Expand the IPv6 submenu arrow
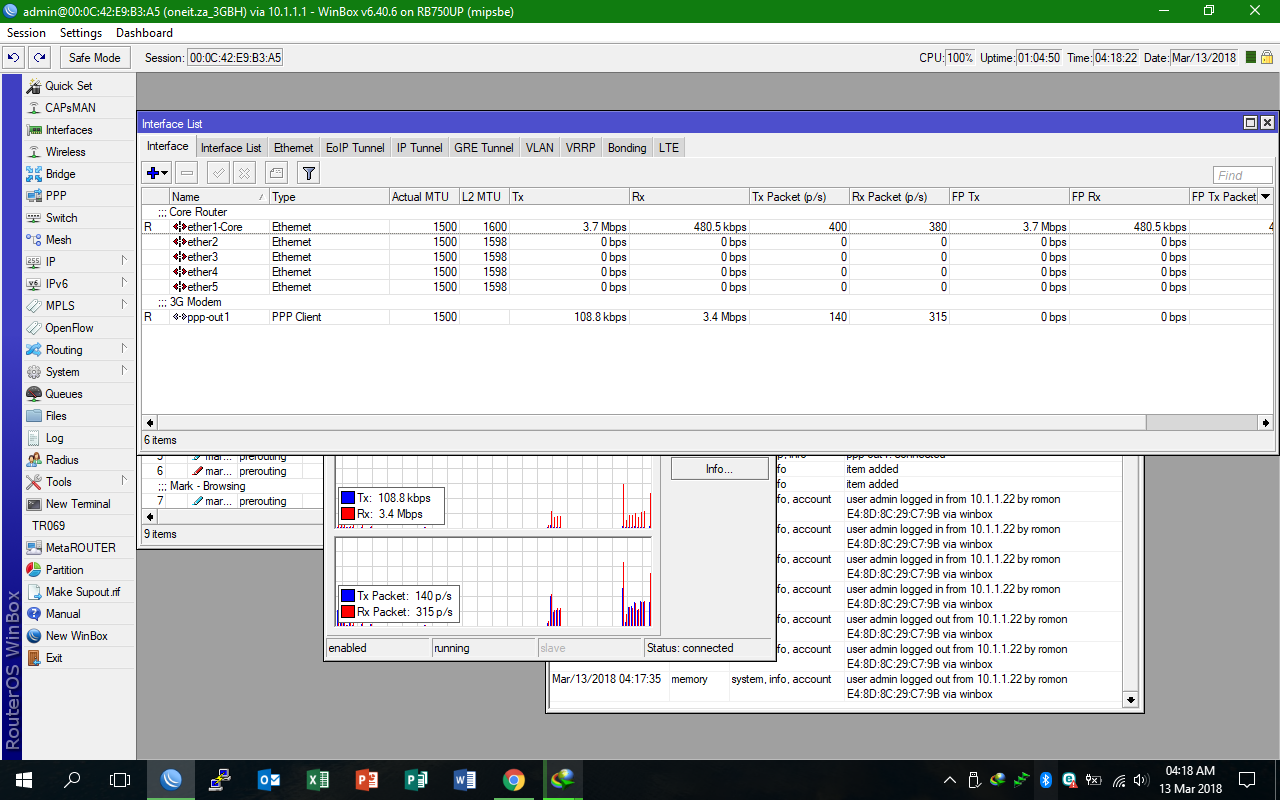 124,284
